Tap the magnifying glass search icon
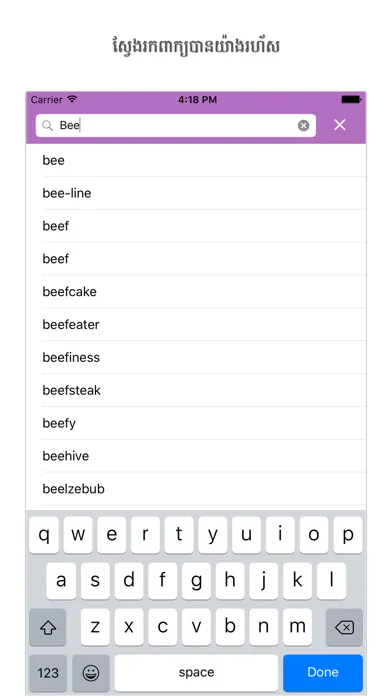The image size is (392, 696). [47, 126]
